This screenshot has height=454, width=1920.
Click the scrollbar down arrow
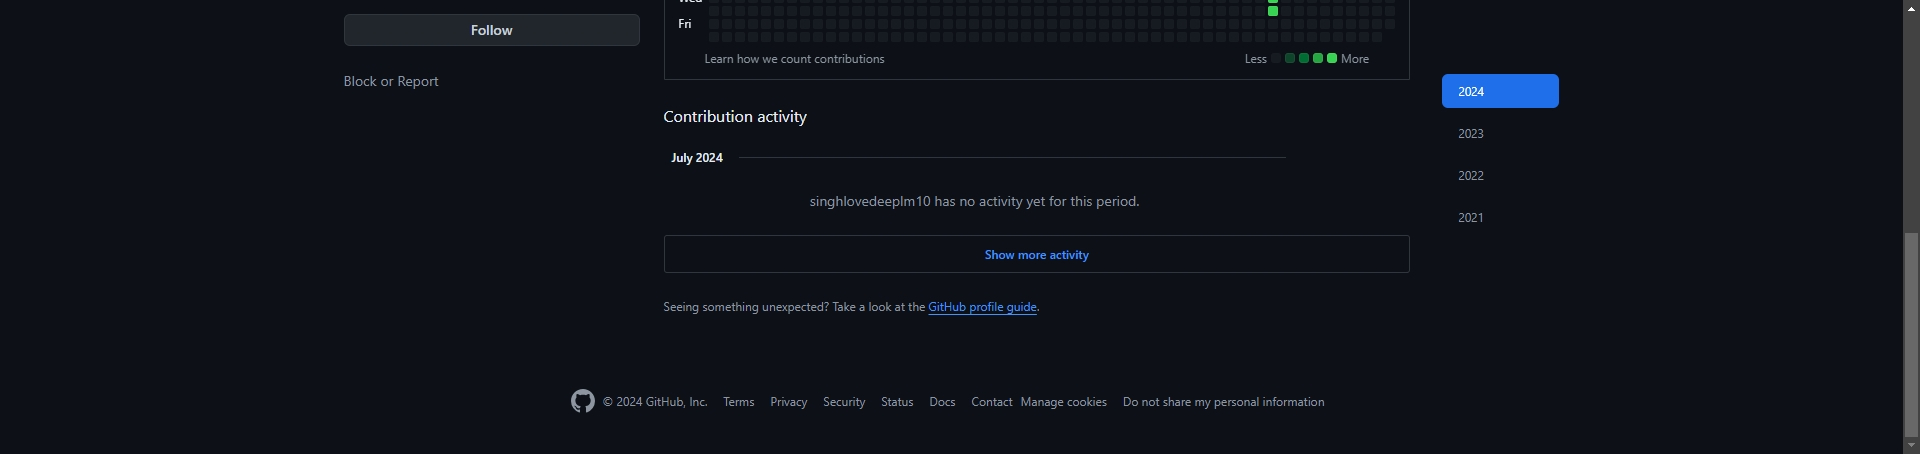coord(1911,445)
